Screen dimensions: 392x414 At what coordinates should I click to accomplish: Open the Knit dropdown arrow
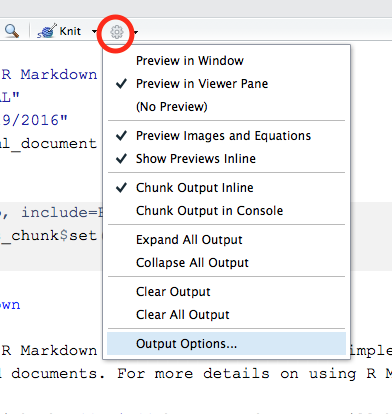pos(94,32)
